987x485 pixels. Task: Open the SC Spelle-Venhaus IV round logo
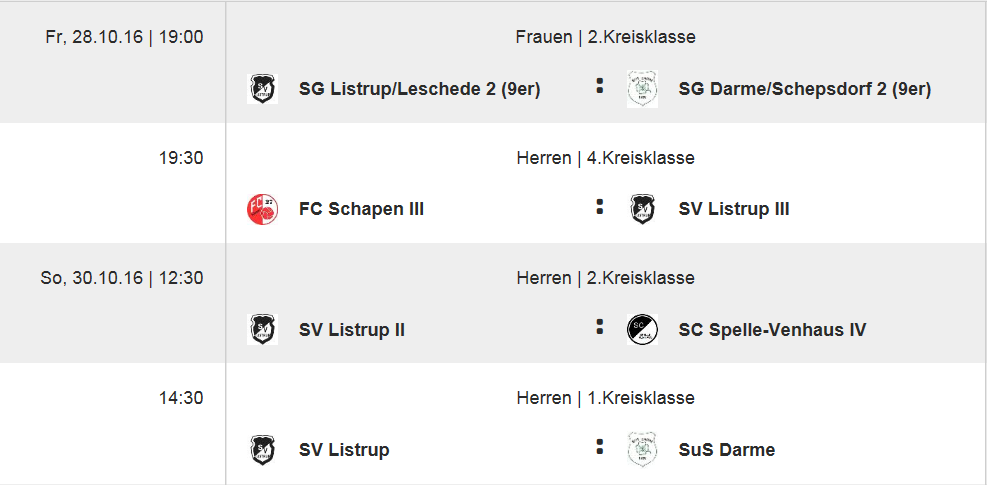point(642,329)
